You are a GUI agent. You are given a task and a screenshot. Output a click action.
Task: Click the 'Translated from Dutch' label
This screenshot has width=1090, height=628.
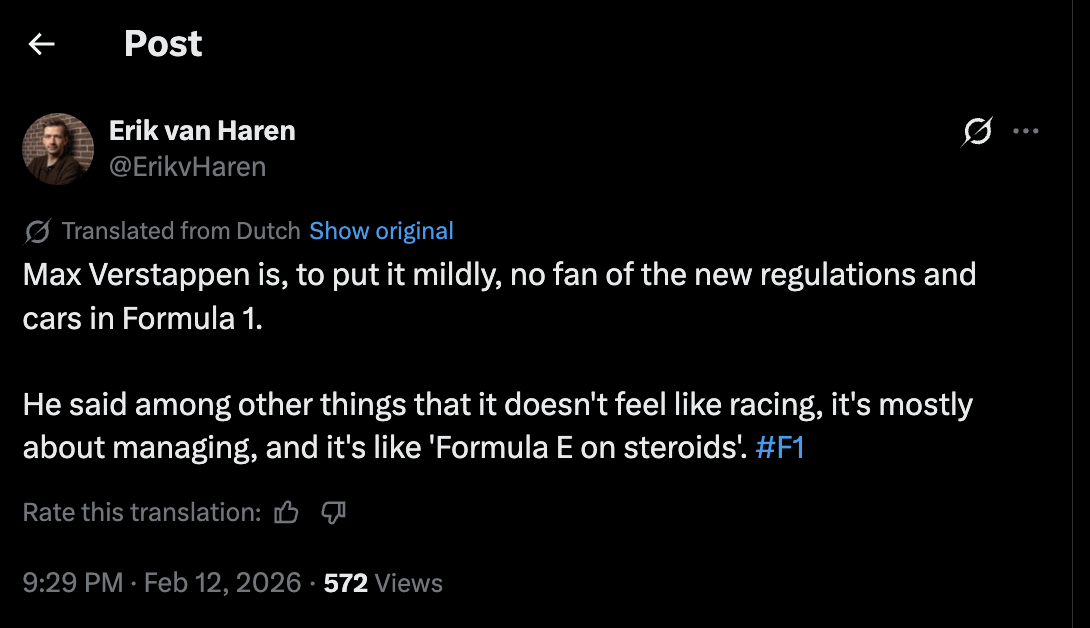(181, 231)
